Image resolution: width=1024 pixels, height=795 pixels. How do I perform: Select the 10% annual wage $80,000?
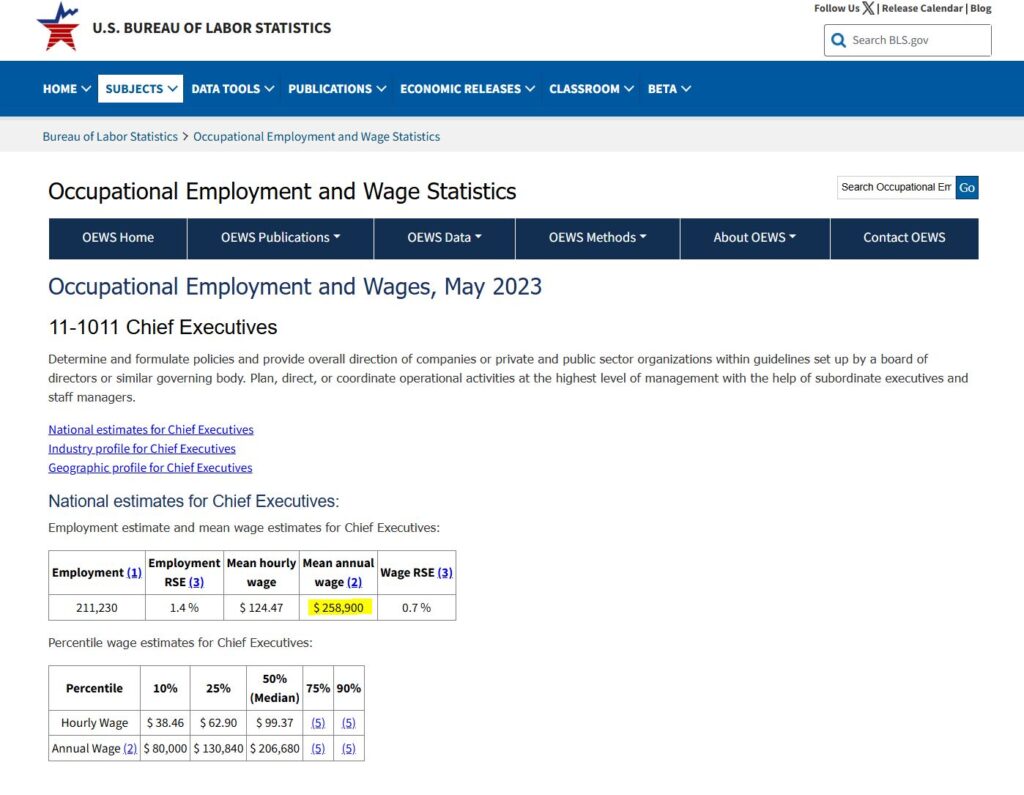(x=165, y=749)
